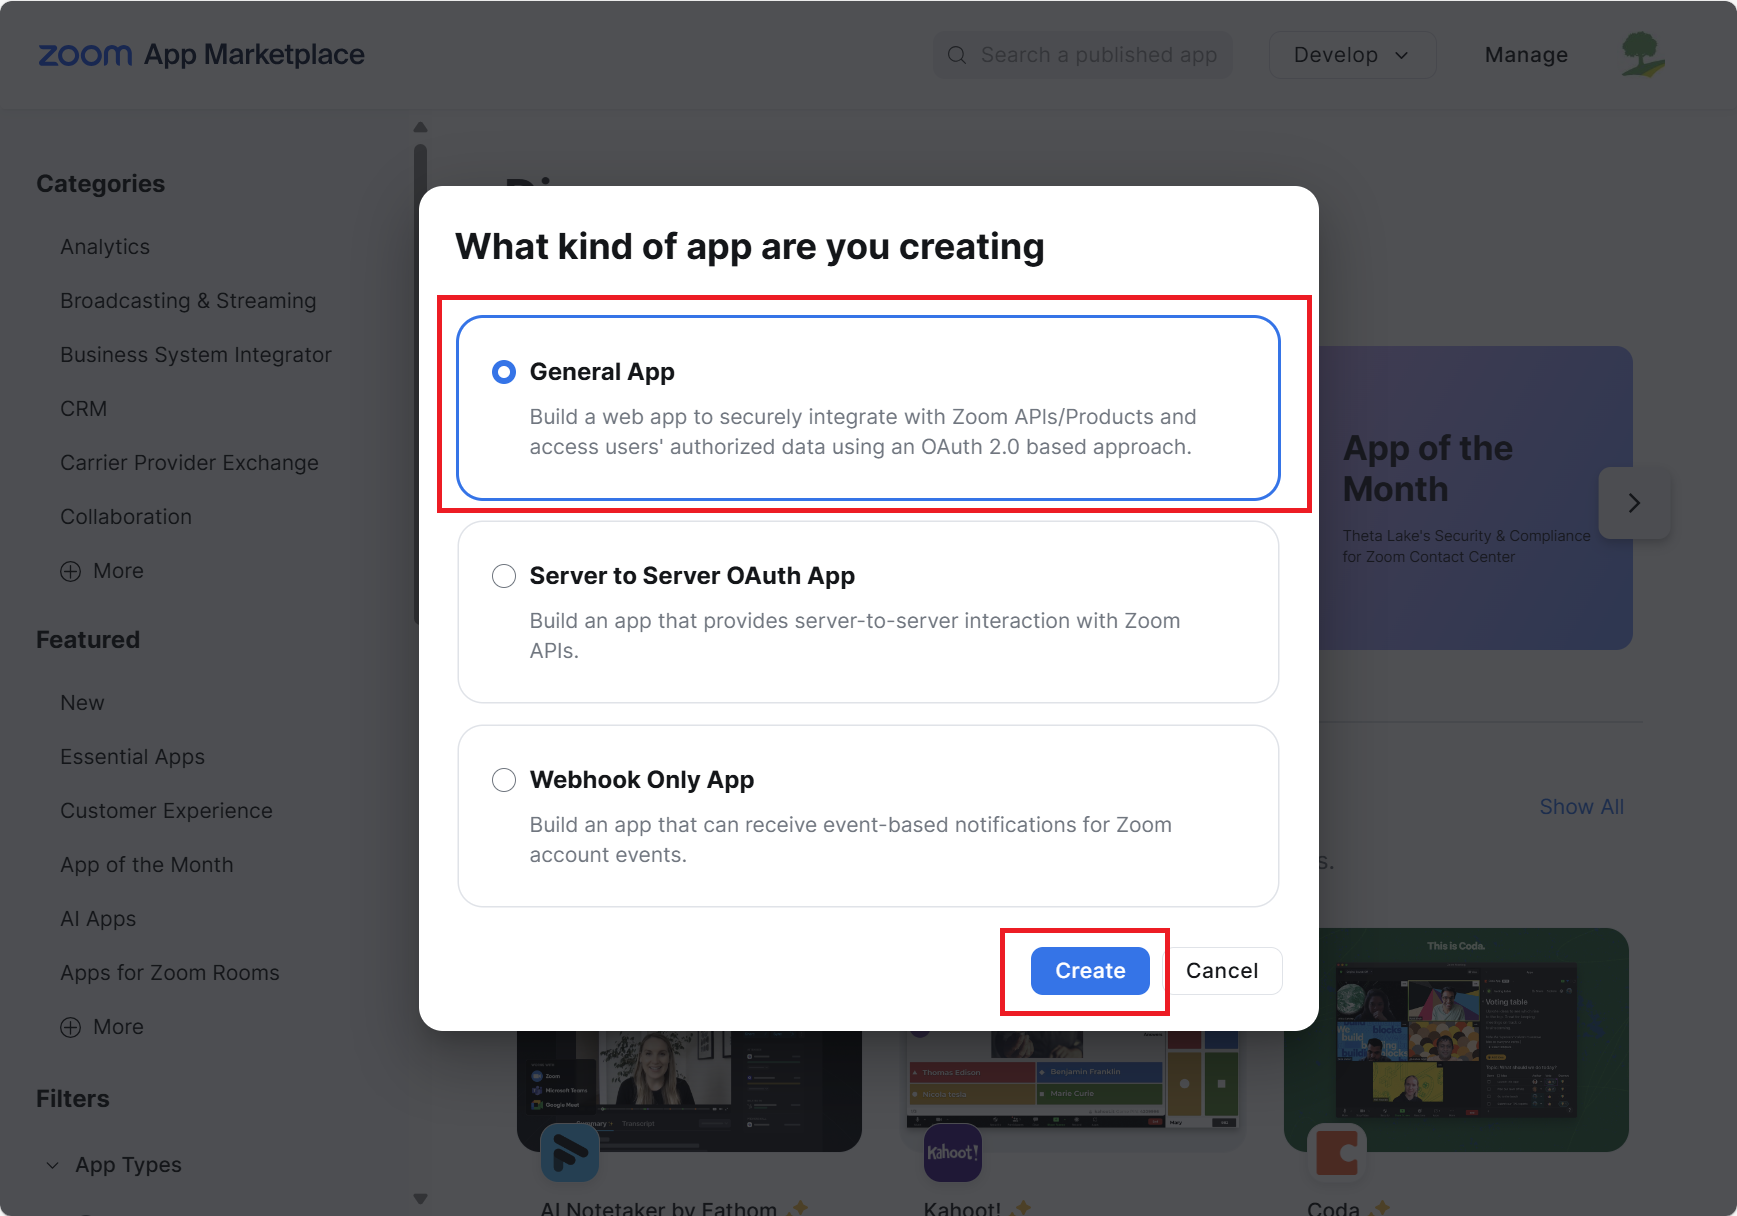1737x1216 pixels.
Task: Click the Coda app icon
Action: [x=1337, y=1152]
